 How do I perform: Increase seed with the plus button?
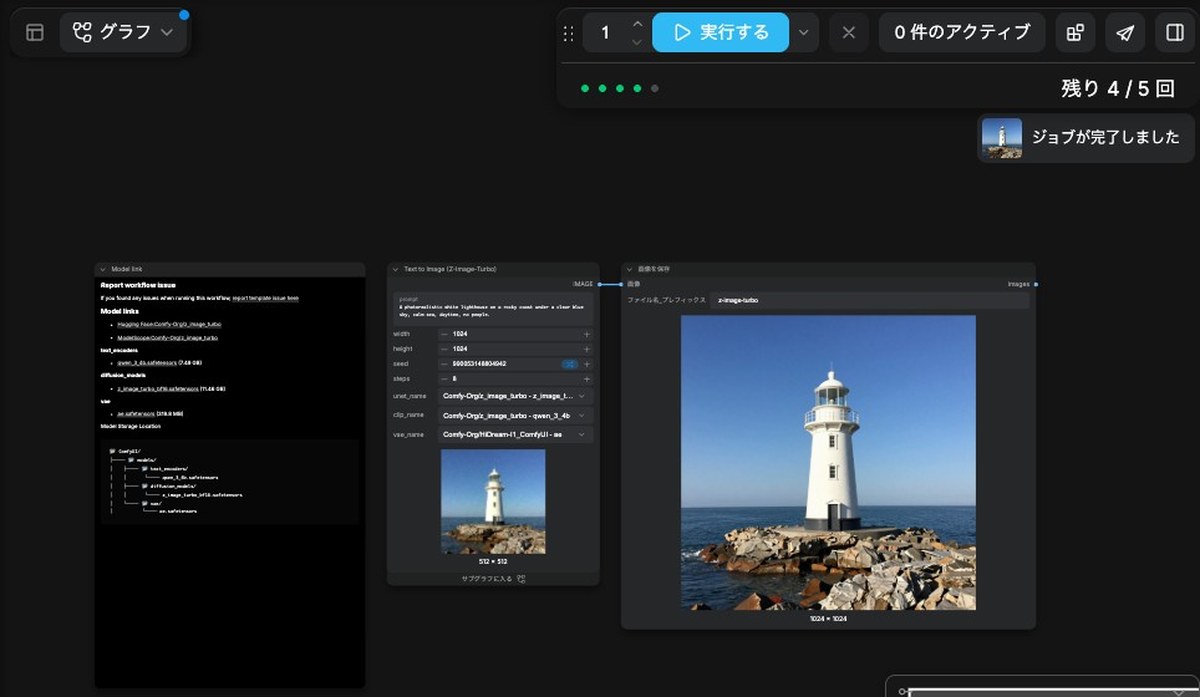pyautogui.click(x=587, y=364)
